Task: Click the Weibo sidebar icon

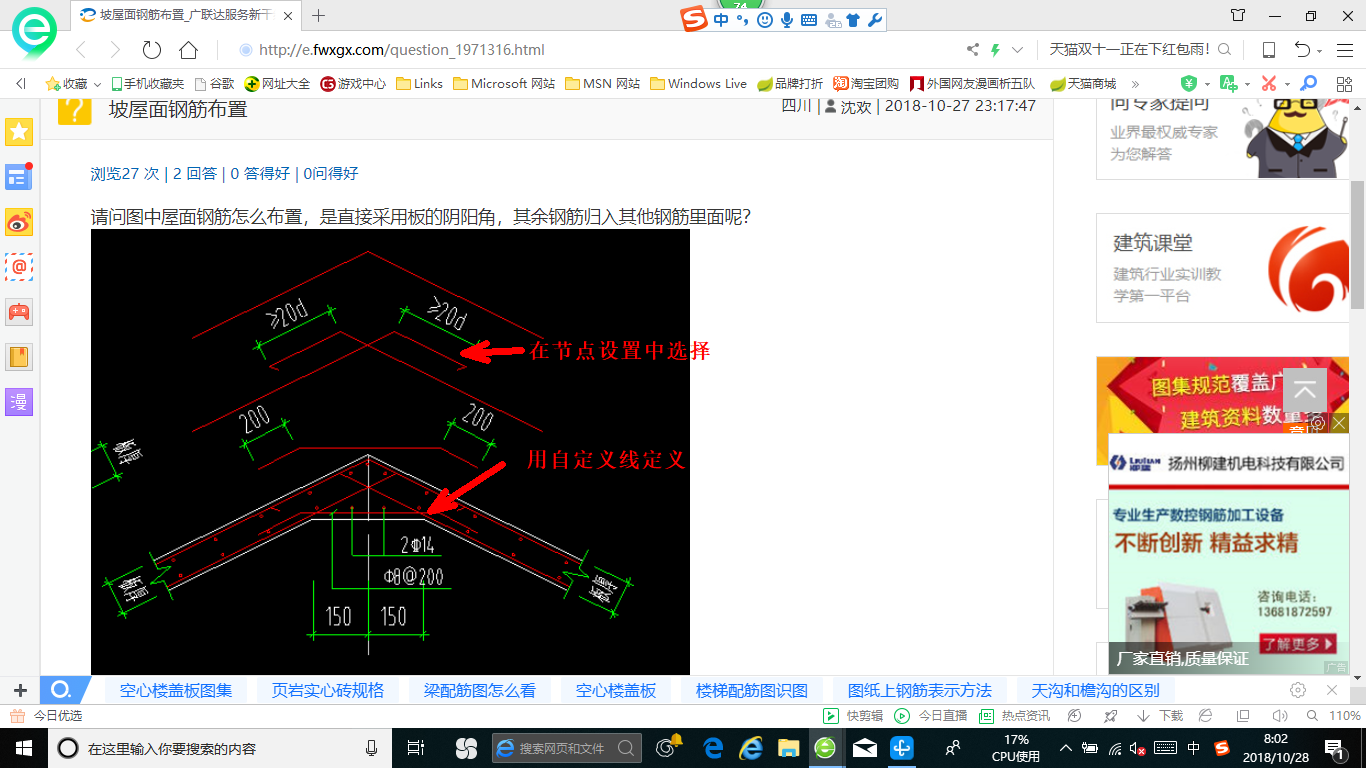Action: pyautogui.click(x=19, y=222)
